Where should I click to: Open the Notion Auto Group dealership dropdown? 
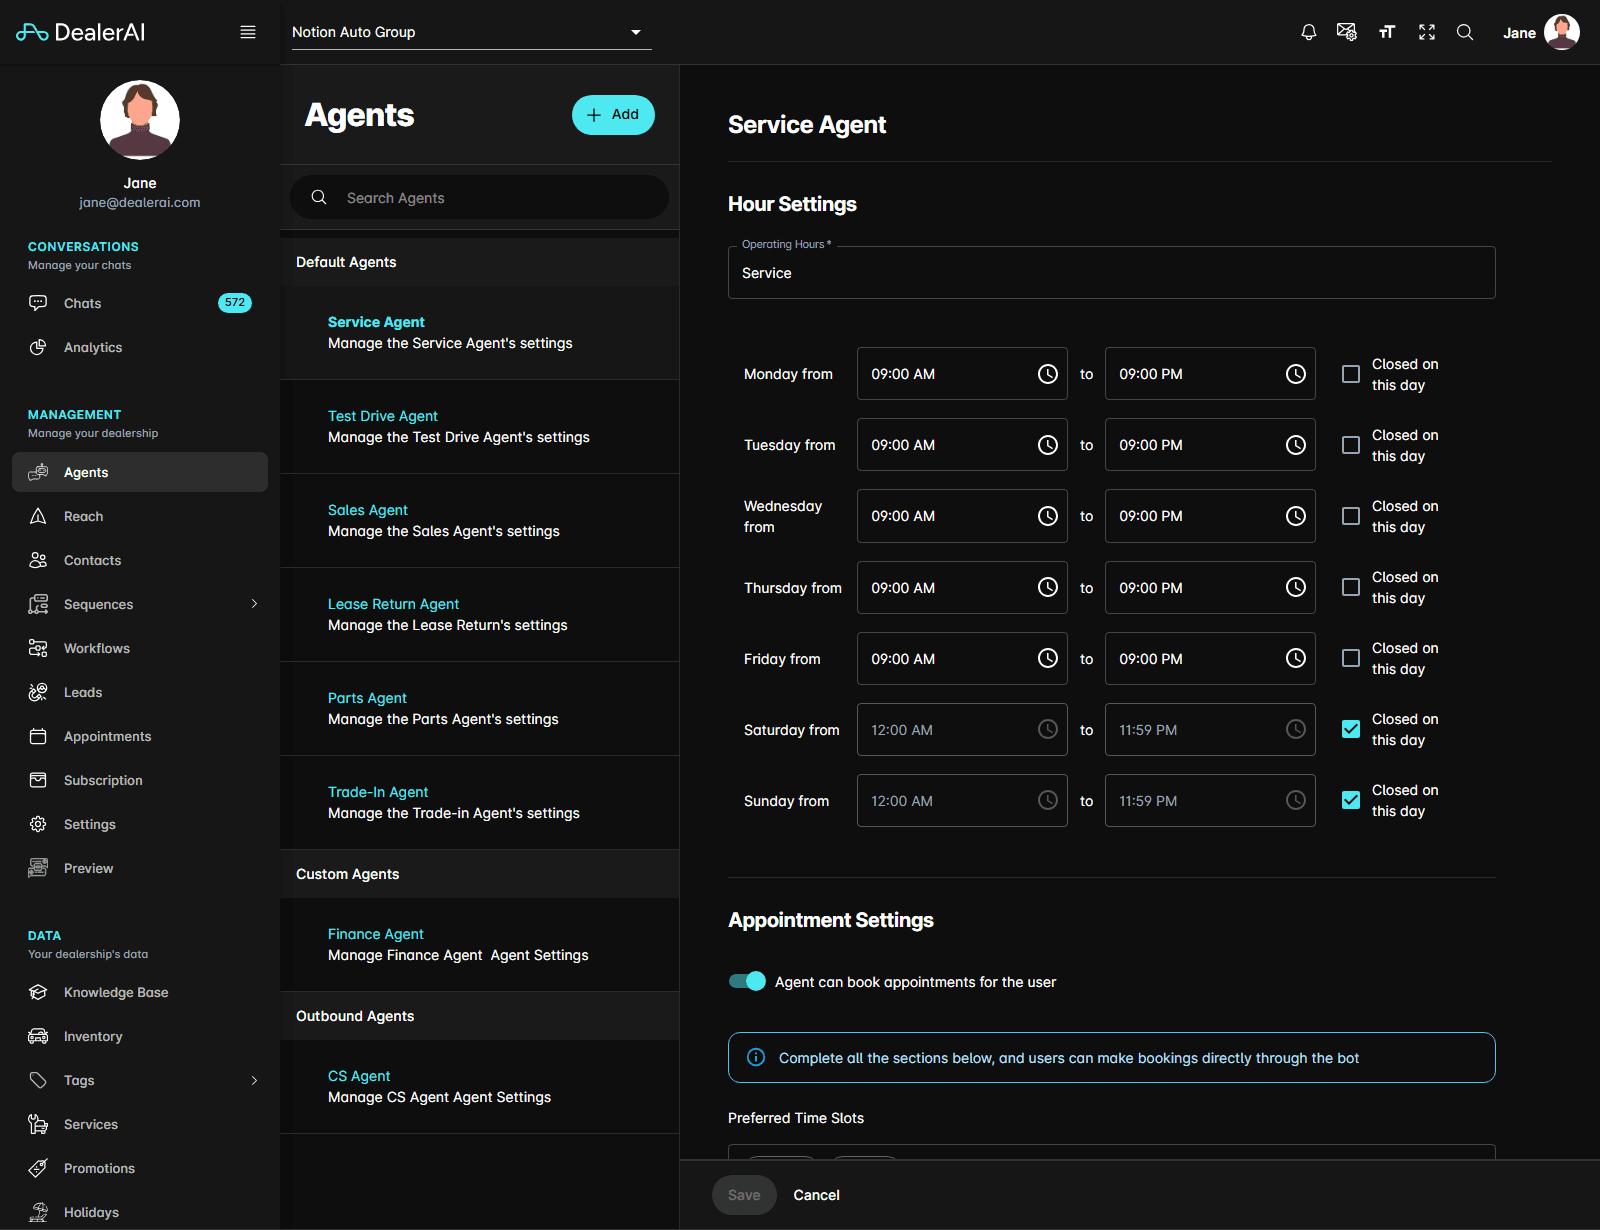point(471,32)
